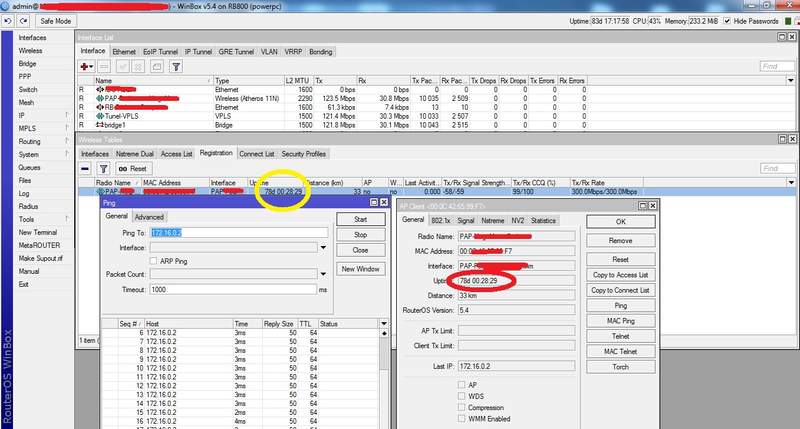
Task: Click Torch in the AP Client dialog
Action: 620,367
